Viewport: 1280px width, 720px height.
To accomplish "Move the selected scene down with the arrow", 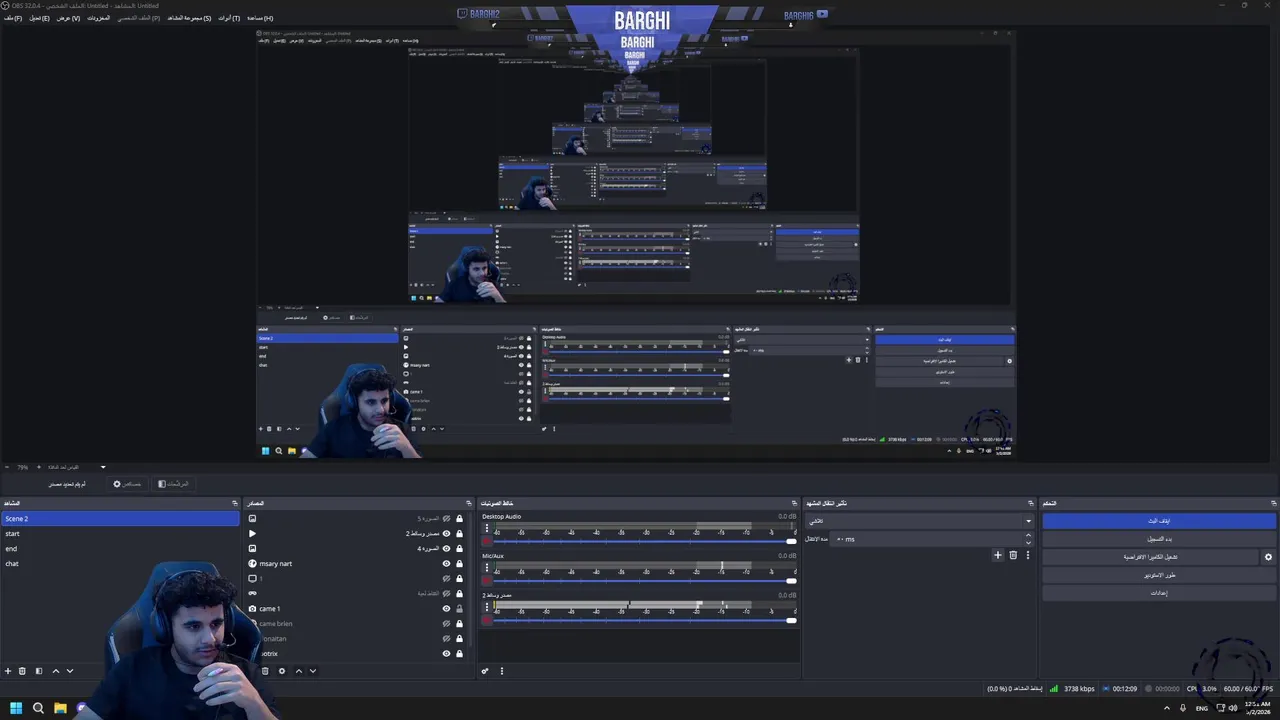I will [x=70, y=671].
